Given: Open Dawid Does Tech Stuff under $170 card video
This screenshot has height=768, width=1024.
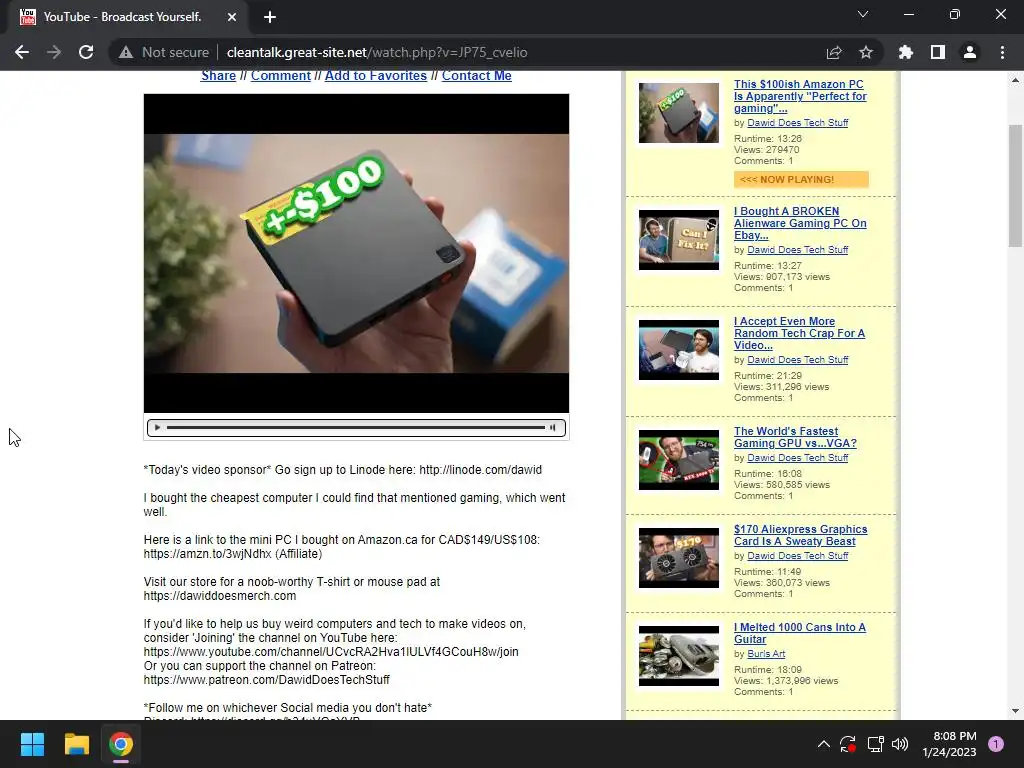Looking at the screenshot, I should click(x=797, y=556).
